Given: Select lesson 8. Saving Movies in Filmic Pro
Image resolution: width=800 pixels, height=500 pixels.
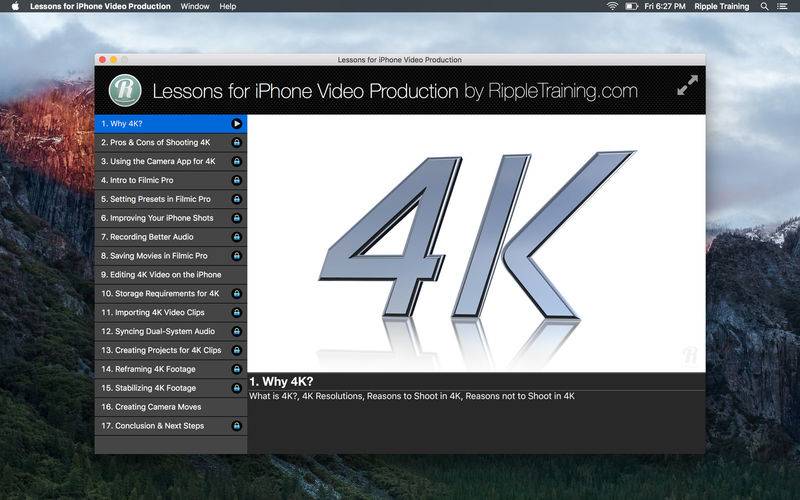Looking at the screenshot, I should coord(170,256).
